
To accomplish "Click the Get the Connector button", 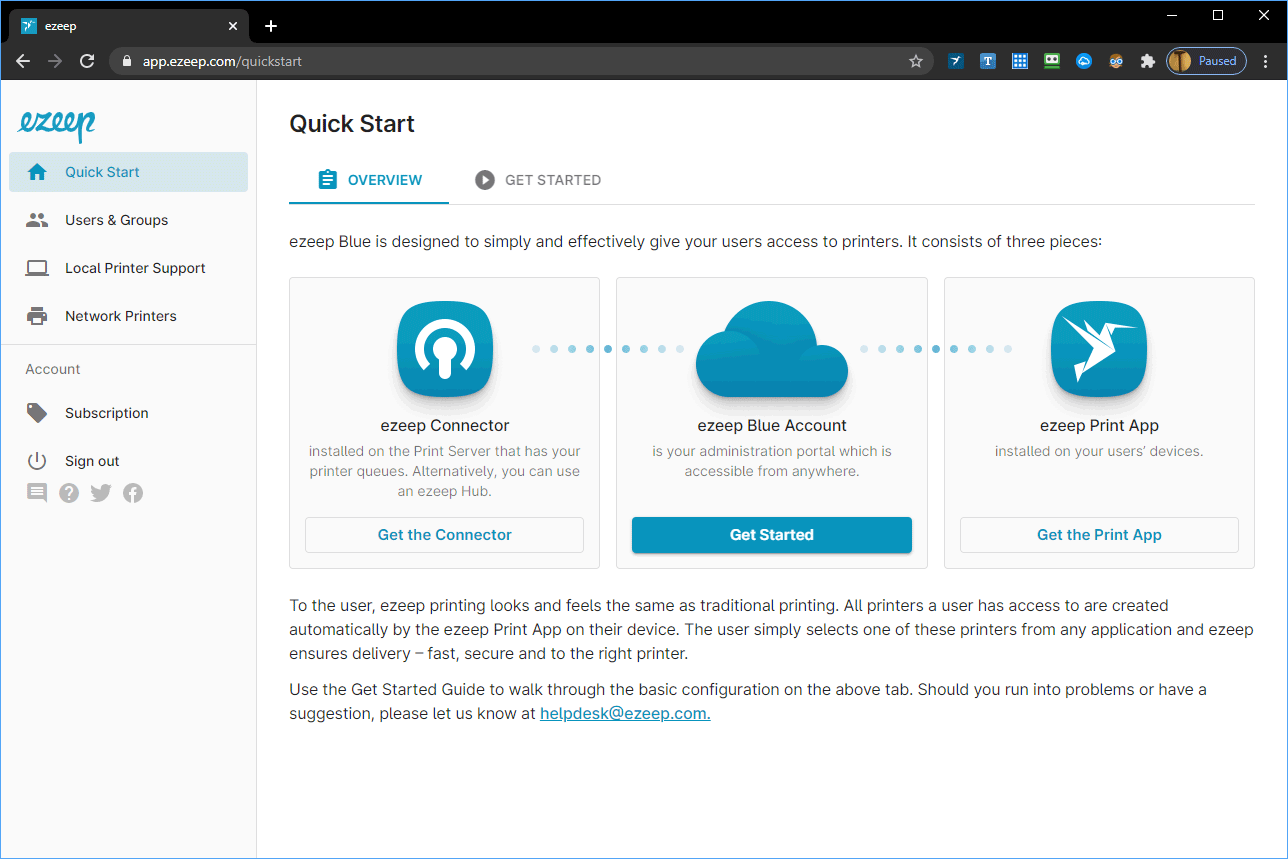I will click(445, 535).
